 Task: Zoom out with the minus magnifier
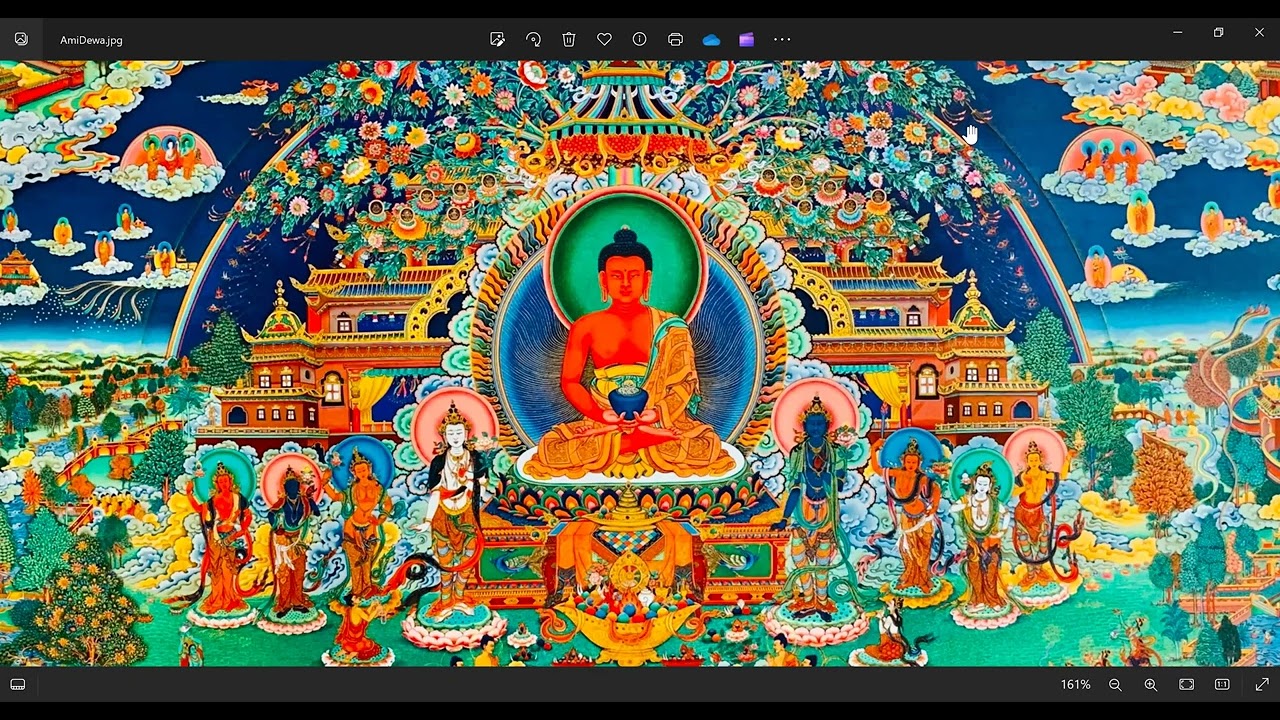click(1115, 684)
